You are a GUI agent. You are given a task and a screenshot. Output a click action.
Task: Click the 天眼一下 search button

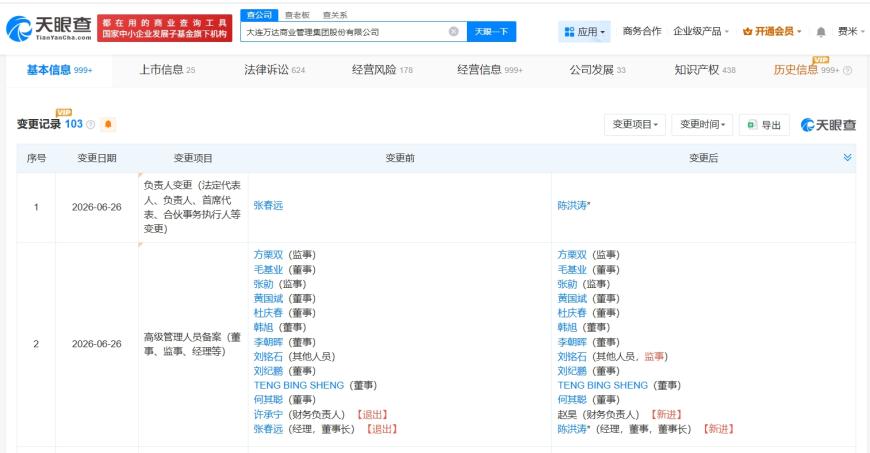coord(491,32)
